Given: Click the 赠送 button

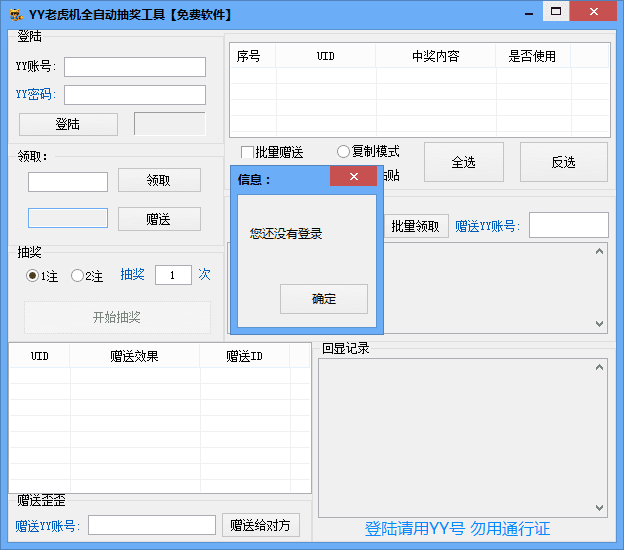Looking at the screenshot, I should (159, 219).
